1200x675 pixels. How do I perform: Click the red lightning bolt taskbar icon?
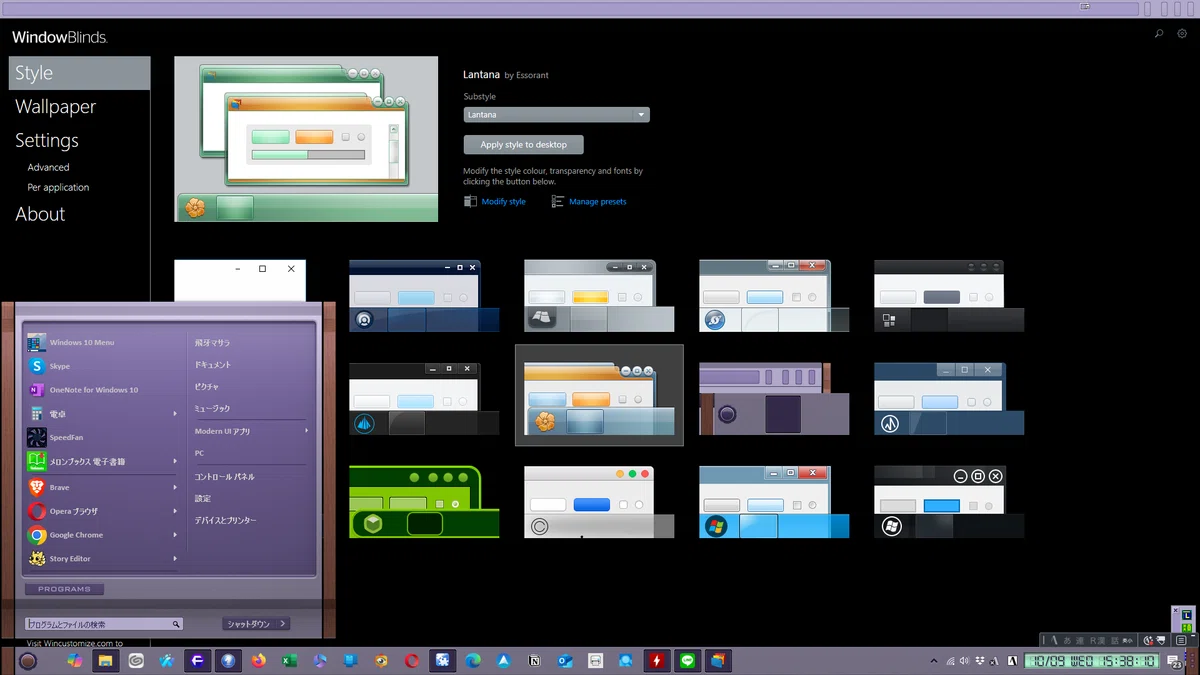point(657,661)
